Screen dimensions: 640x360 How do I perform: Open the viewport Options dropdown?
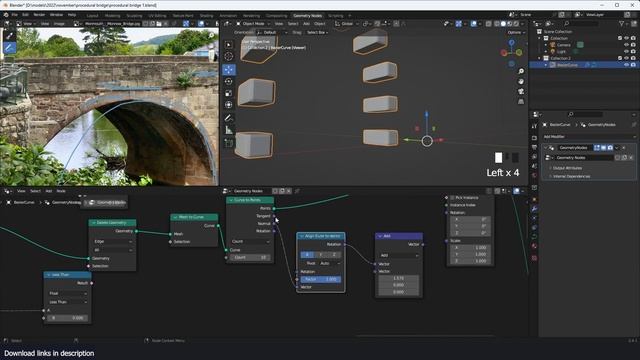516,32
